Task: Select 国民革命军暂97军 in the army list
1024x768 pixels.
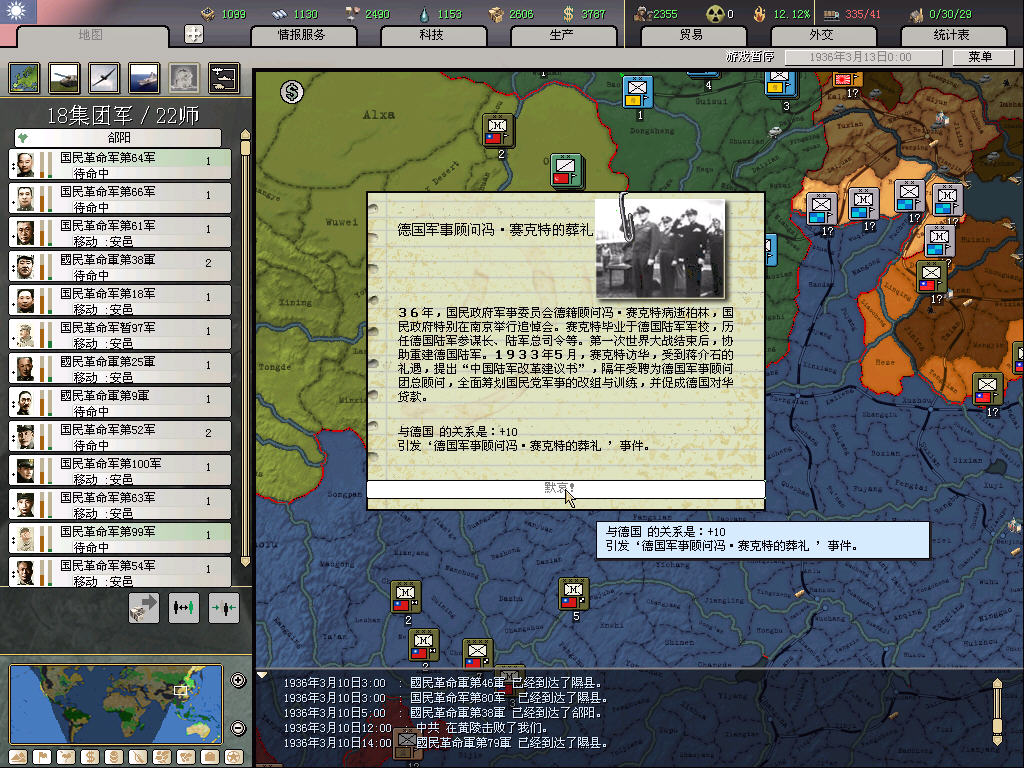Action: pyautogui.click(x=120, y=334)
